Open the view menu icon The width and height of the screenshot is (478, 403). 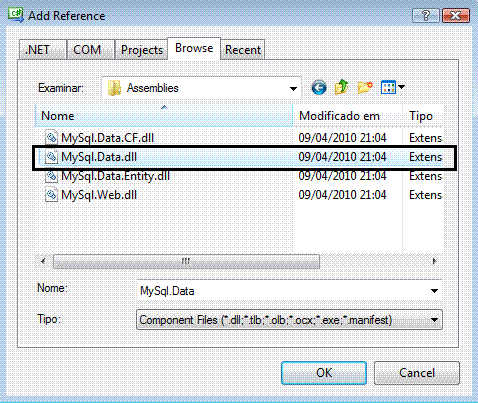(x=388, y=87)
